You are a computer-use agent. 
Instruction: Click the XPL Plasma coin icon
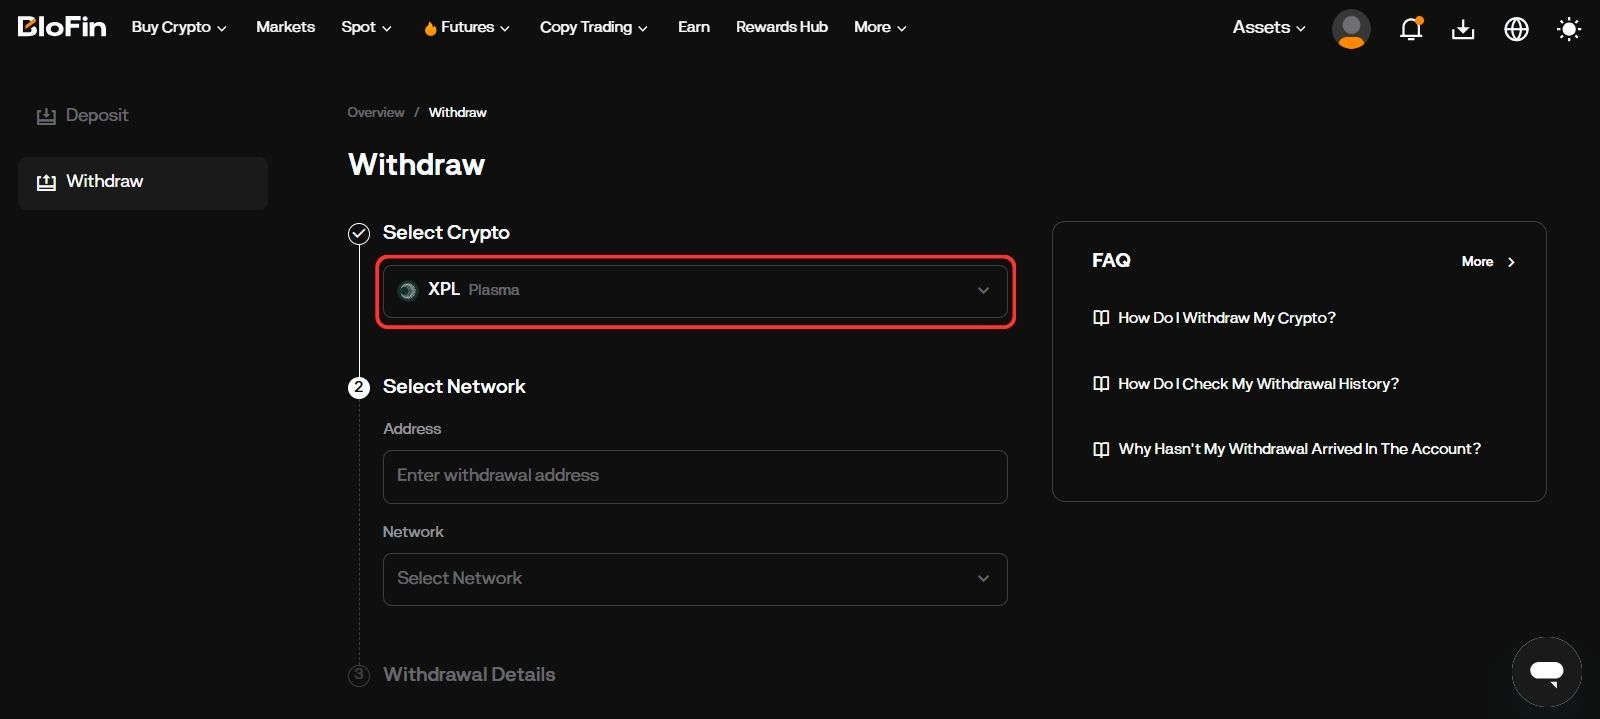click(407, 291)
